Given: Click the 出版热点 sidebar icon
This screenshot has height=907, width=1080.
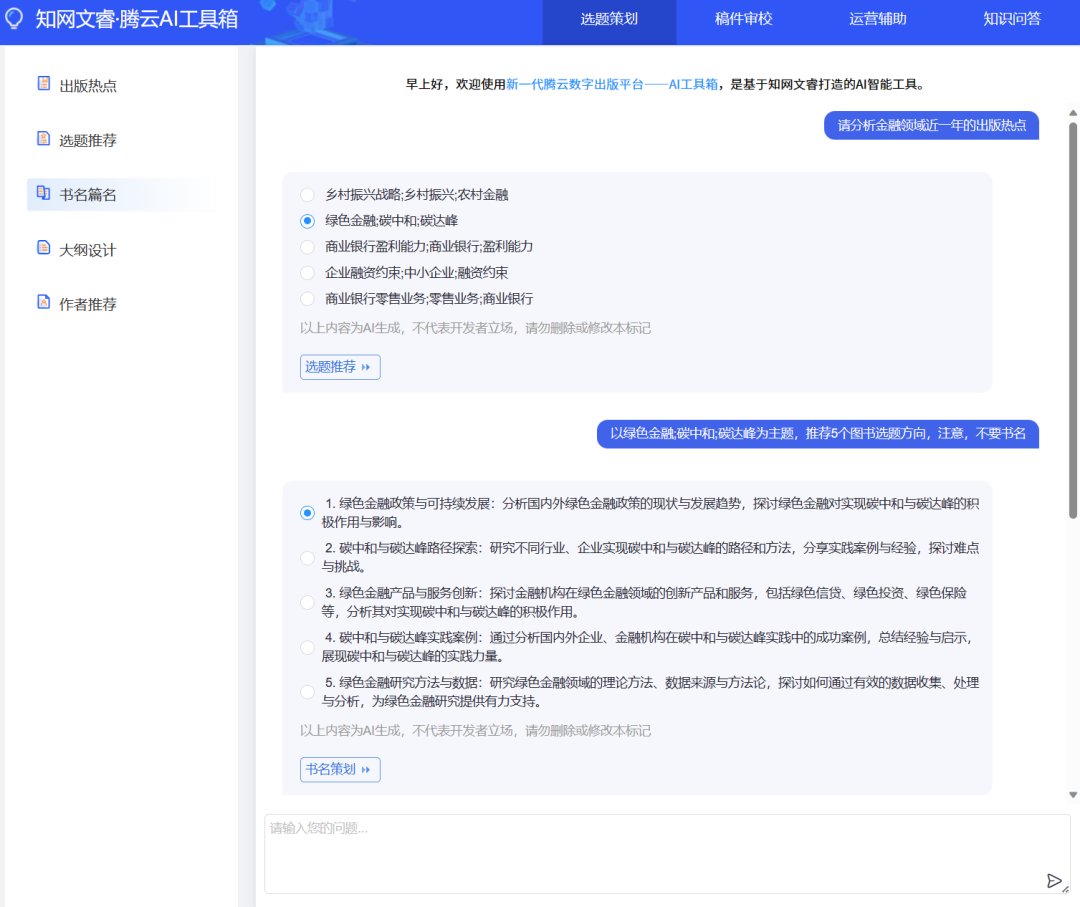Looking at the screenshot, I should (x=43, y=84).
